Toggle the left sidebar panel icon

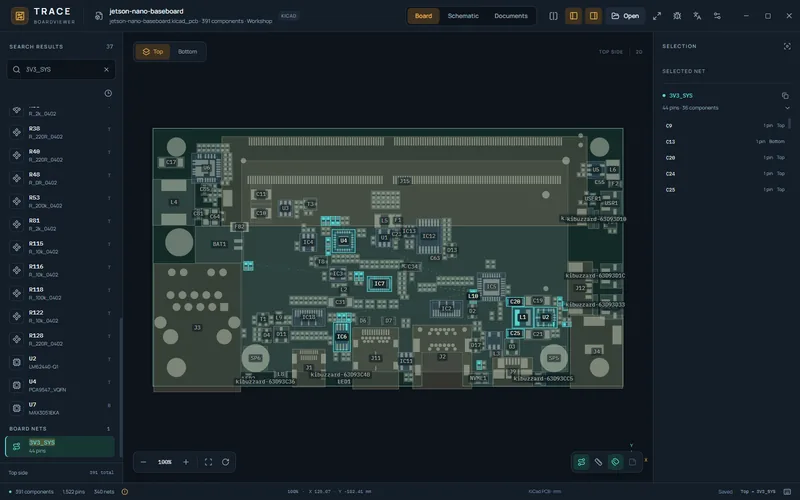(x=573, y=16)
